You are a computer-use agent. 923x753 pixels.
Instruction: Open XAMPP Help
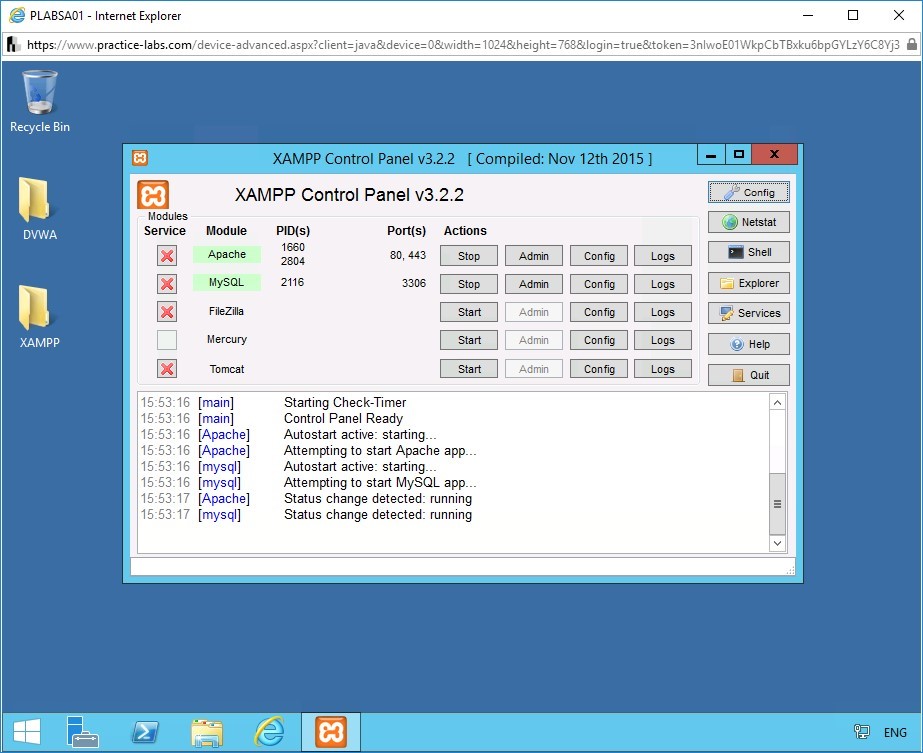point(748,343)
